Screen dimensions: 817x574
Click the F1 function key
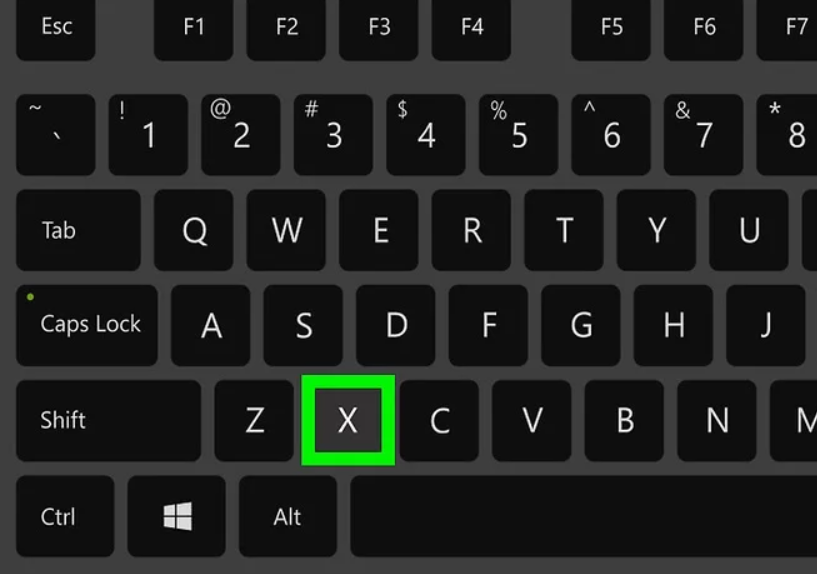click(193, 29)
